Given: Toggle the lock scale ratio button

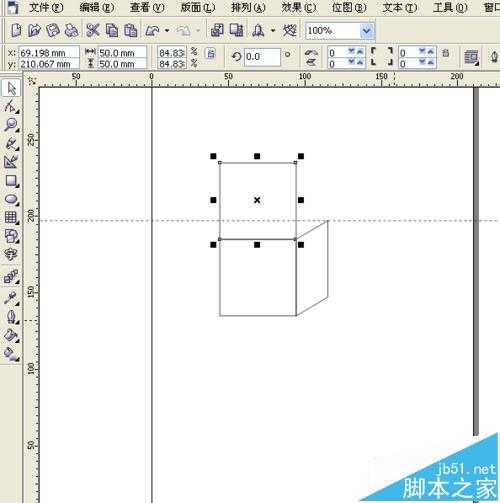Looking at the screenshot, I should (211, 53).
